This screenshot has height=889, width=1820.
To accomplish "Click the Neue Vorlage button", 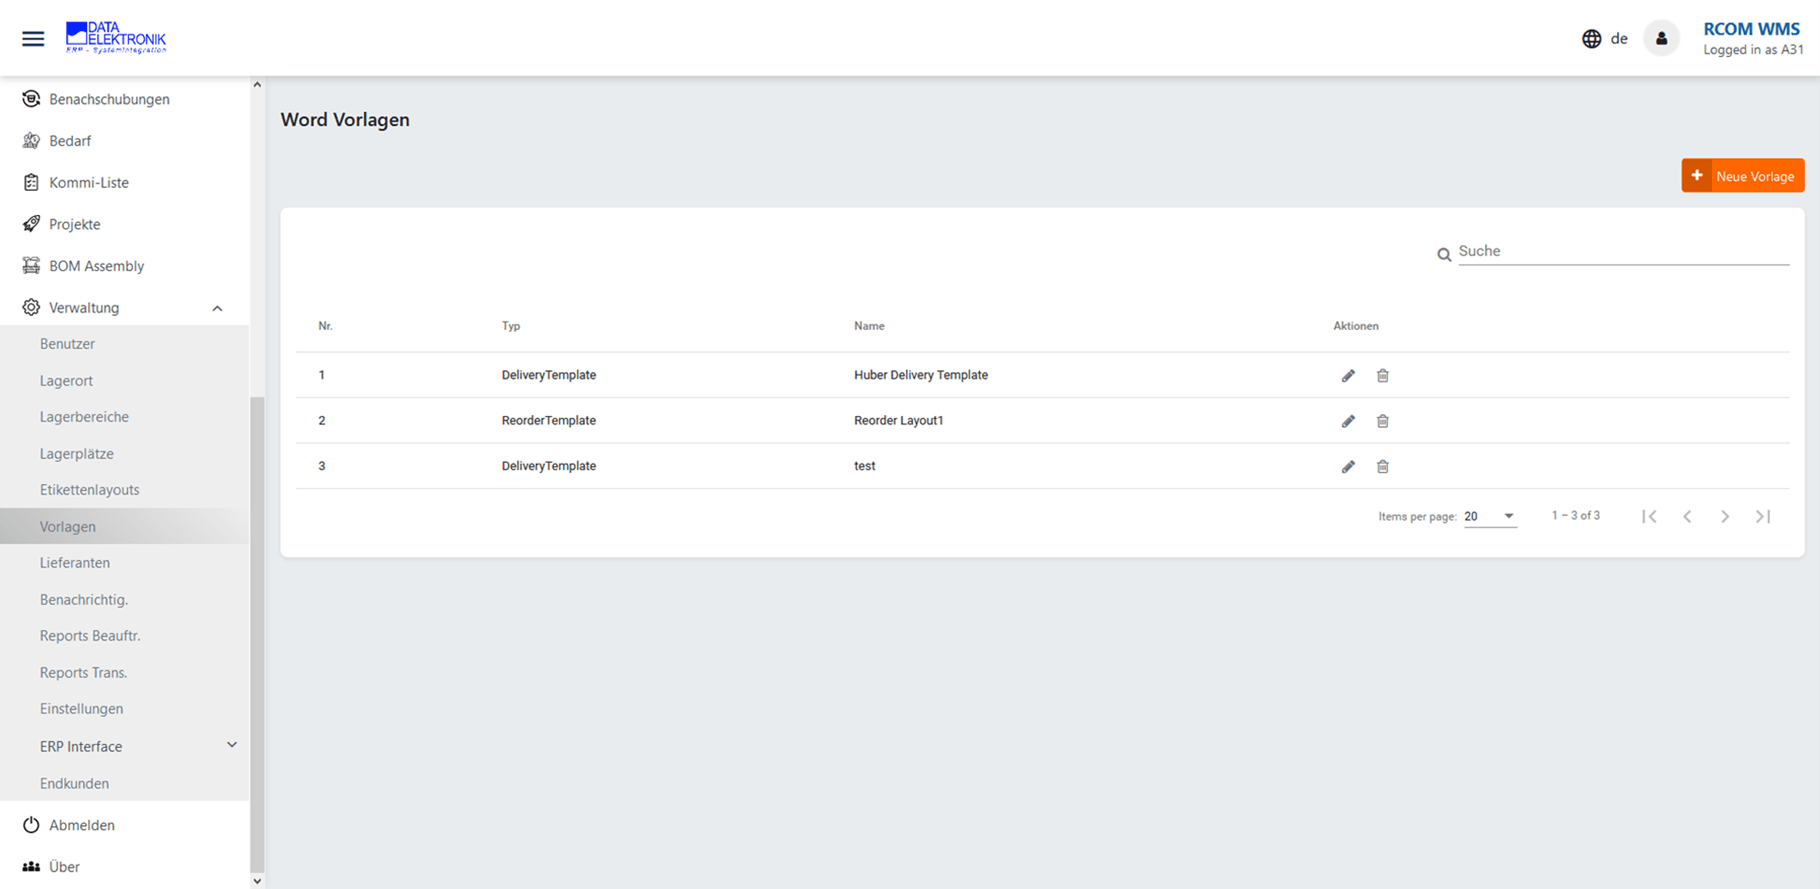I will coord(1742,176).
